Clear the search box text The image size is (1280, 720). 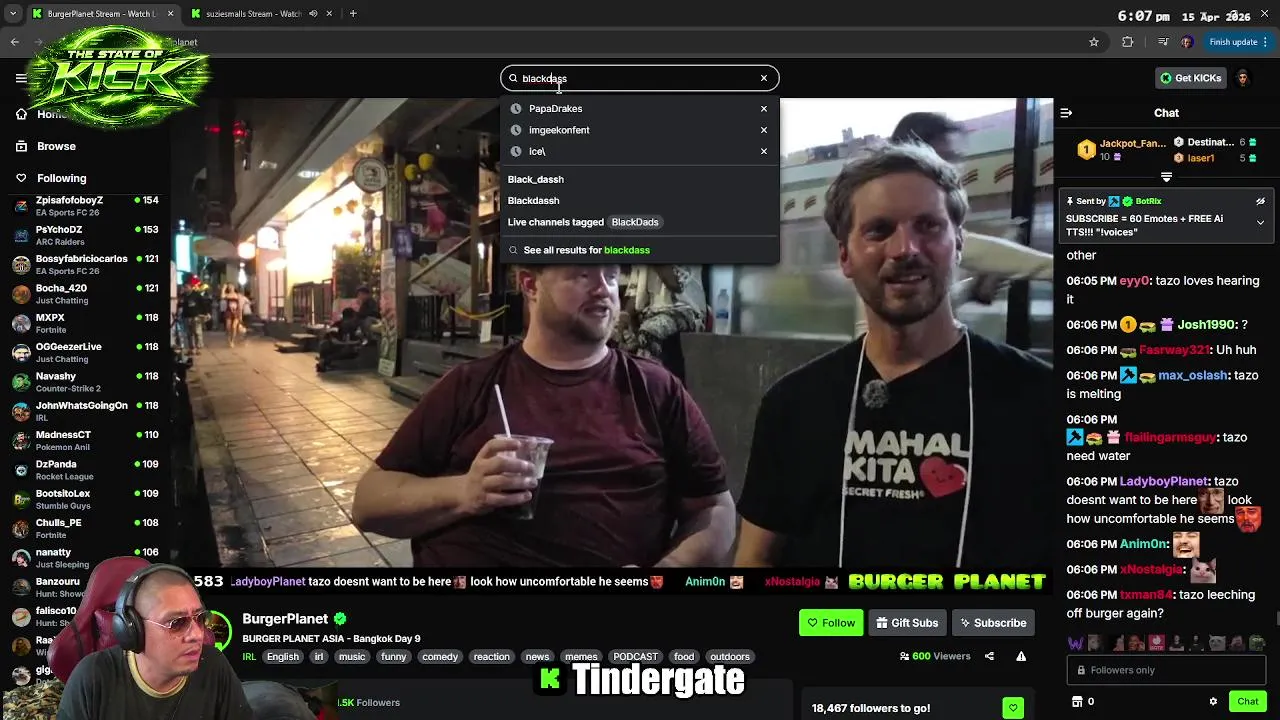[764, 78]
